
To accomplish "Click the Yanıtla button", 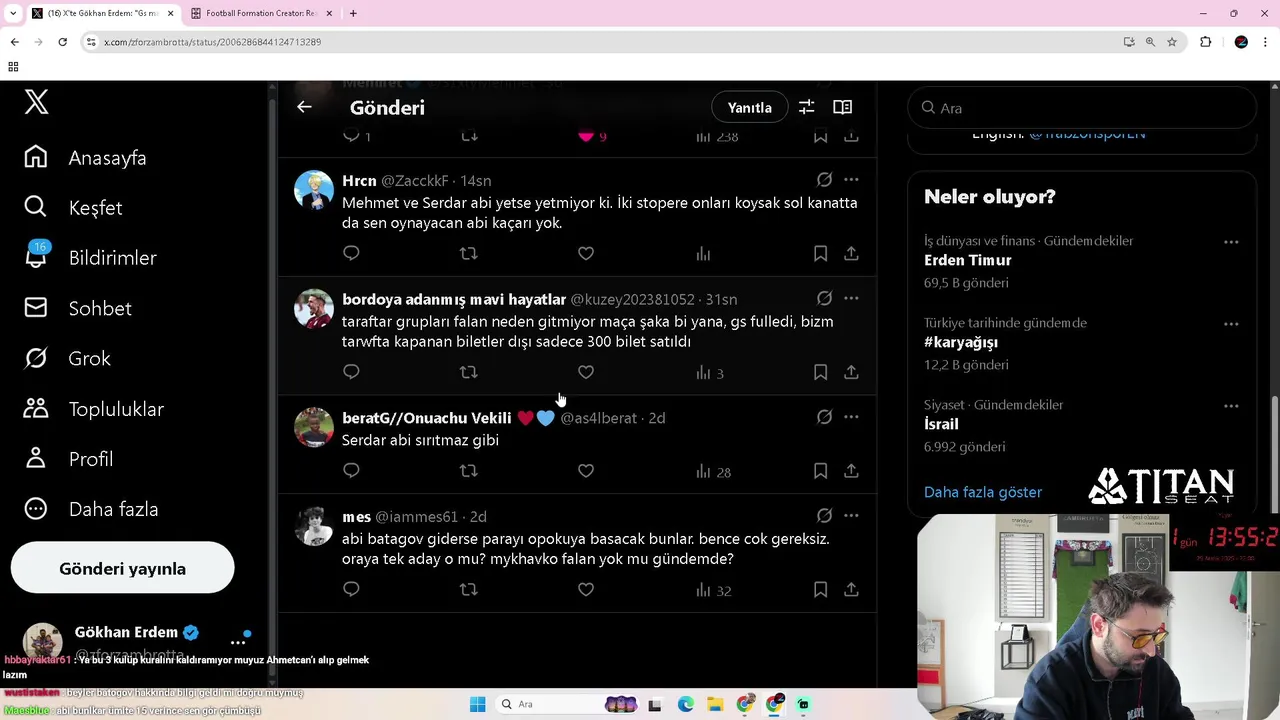I will pos(749,107).
